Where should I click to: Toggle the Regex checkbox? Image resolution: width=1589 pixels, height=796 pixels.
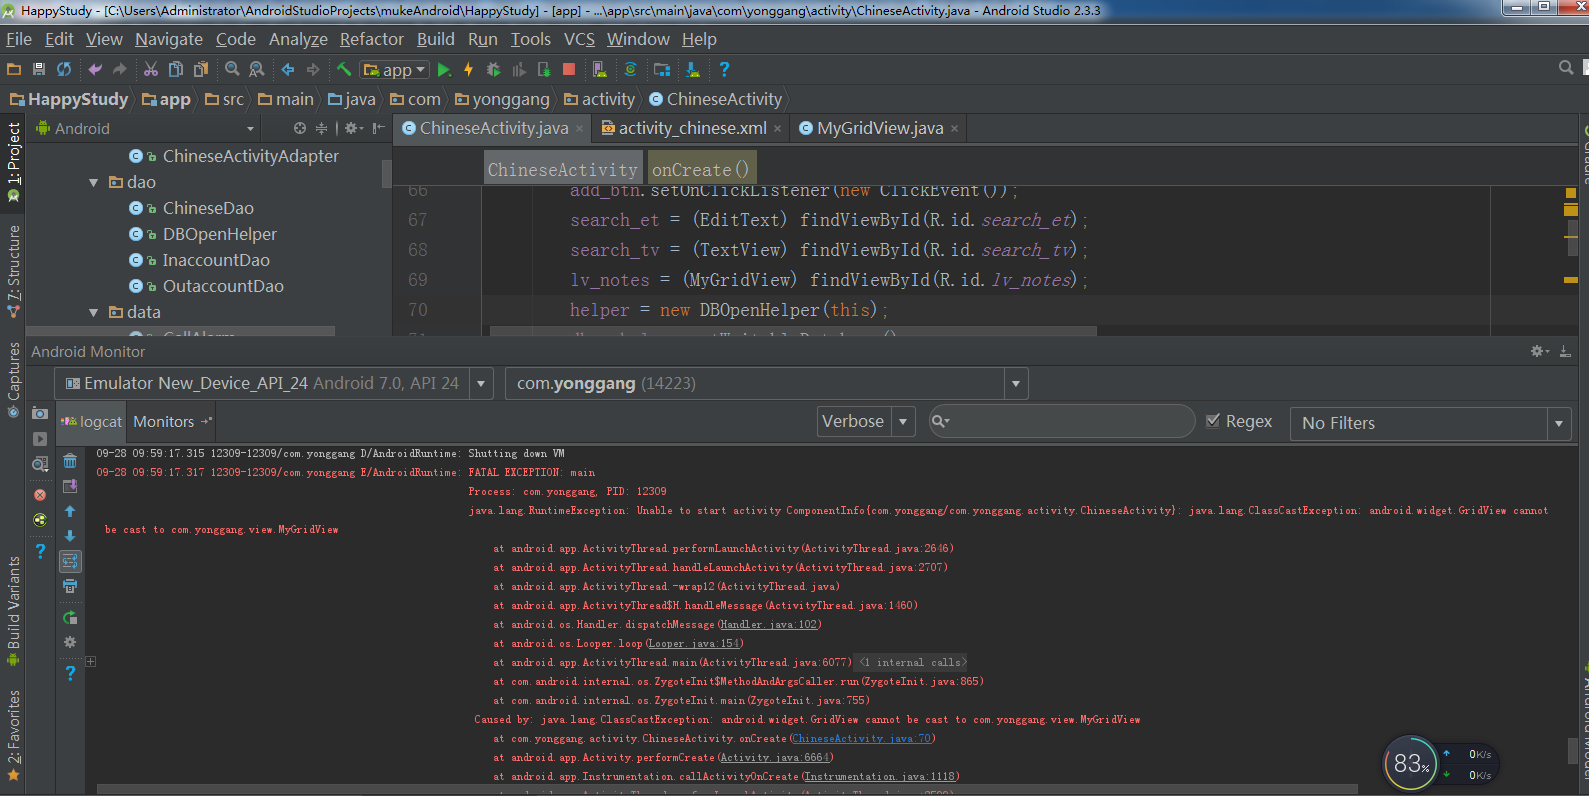[x=1213, y=421]
